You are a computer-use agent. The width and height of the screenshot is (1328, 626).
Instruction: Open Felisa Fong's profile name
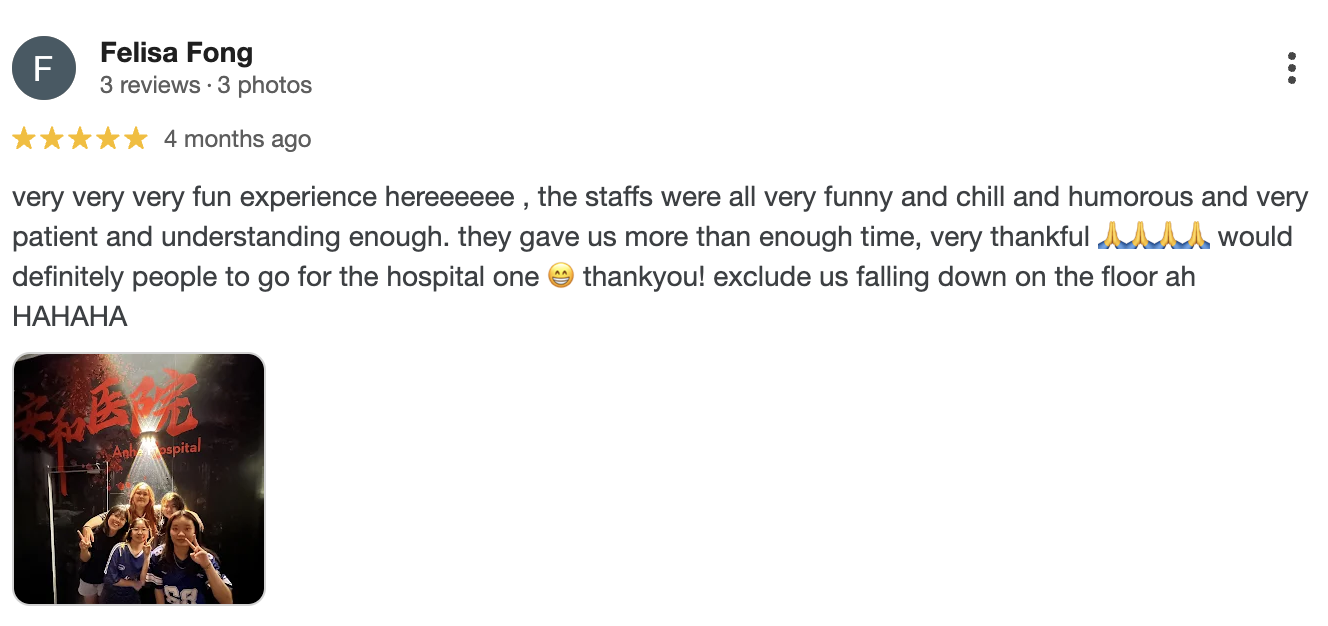click(176, 53)
